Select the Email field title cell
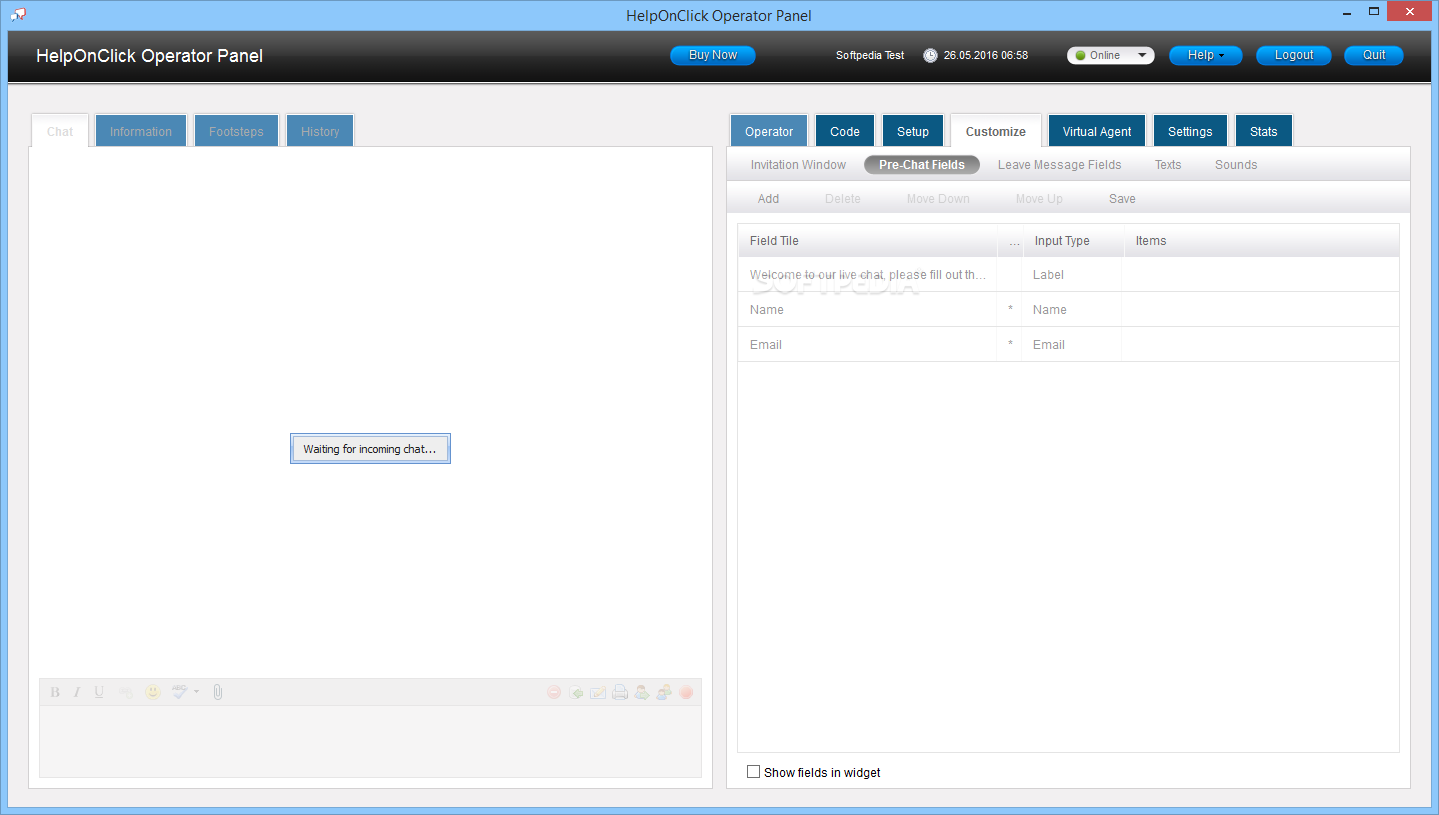The width and height of the screenshot is (1439, 815). (867, 345)
